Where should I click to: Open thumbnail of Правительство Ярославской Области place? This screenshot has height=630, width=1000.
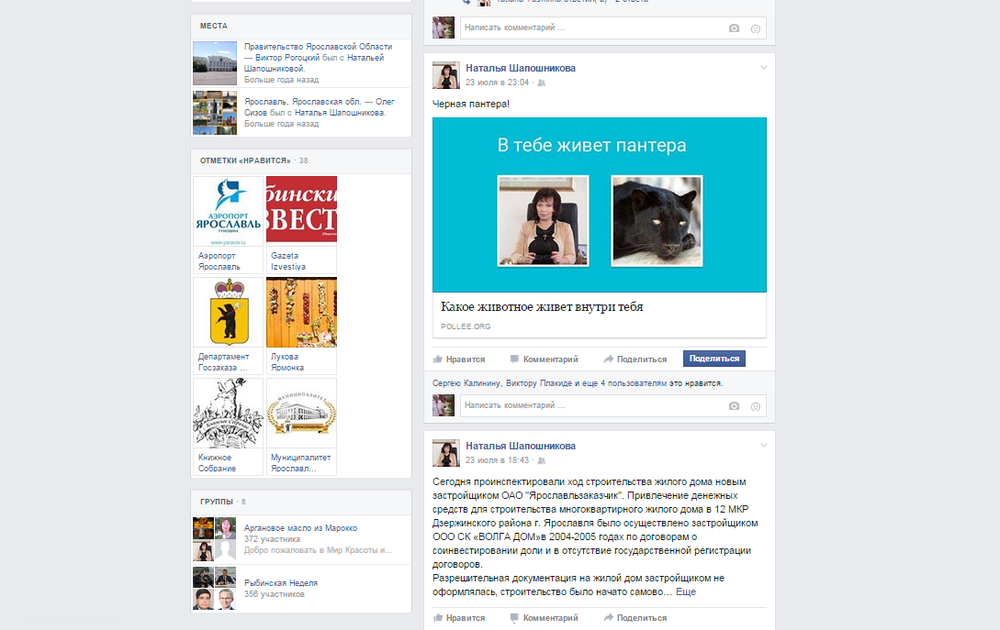tap(215, 63)
